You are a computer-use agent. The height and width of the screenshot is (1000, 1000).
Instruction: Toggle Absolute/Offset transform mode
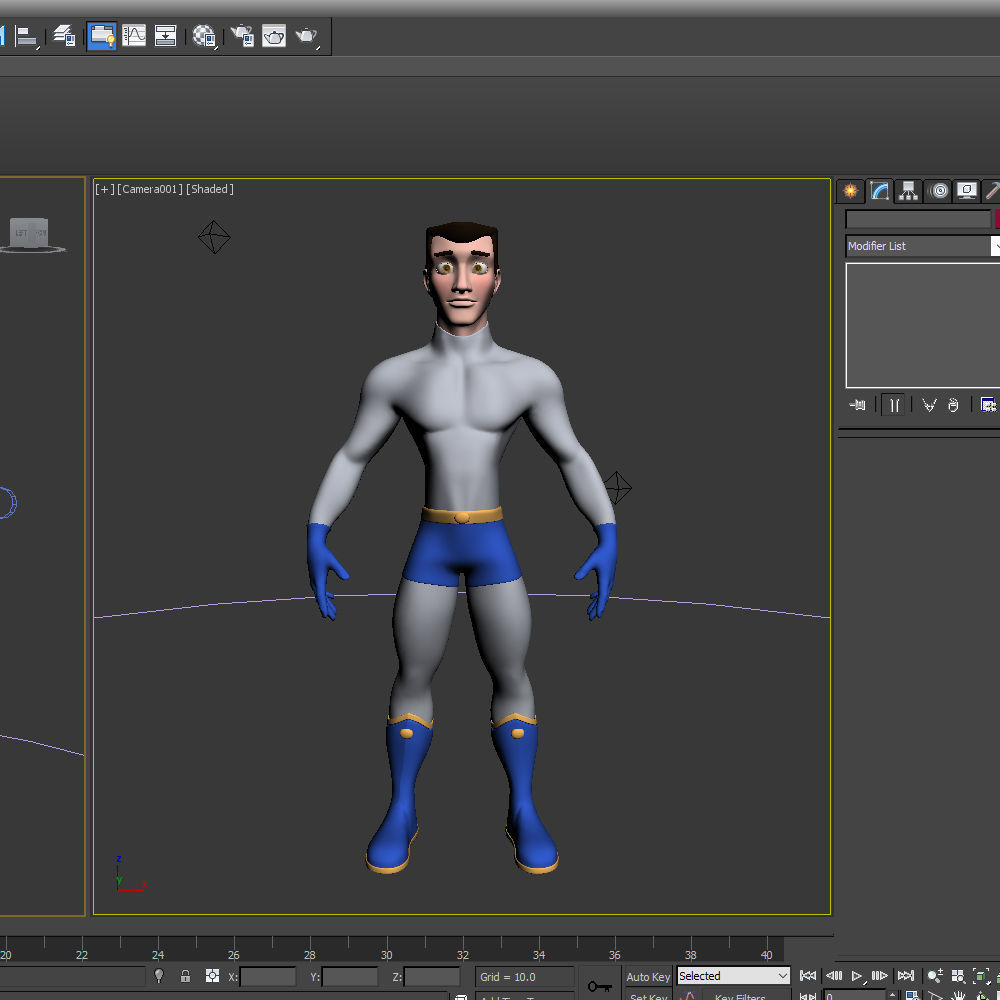point(212,976)
